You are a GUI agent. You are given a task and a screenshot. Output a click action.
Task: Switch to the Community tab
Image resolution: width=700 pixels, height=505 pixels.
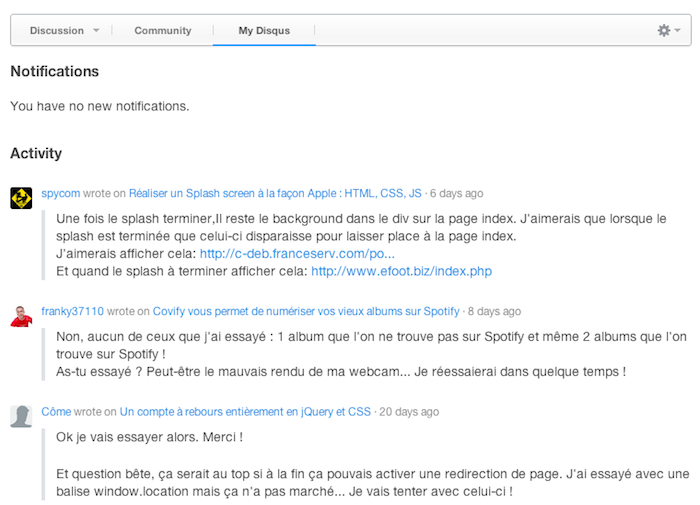click(x=162, y=30)
